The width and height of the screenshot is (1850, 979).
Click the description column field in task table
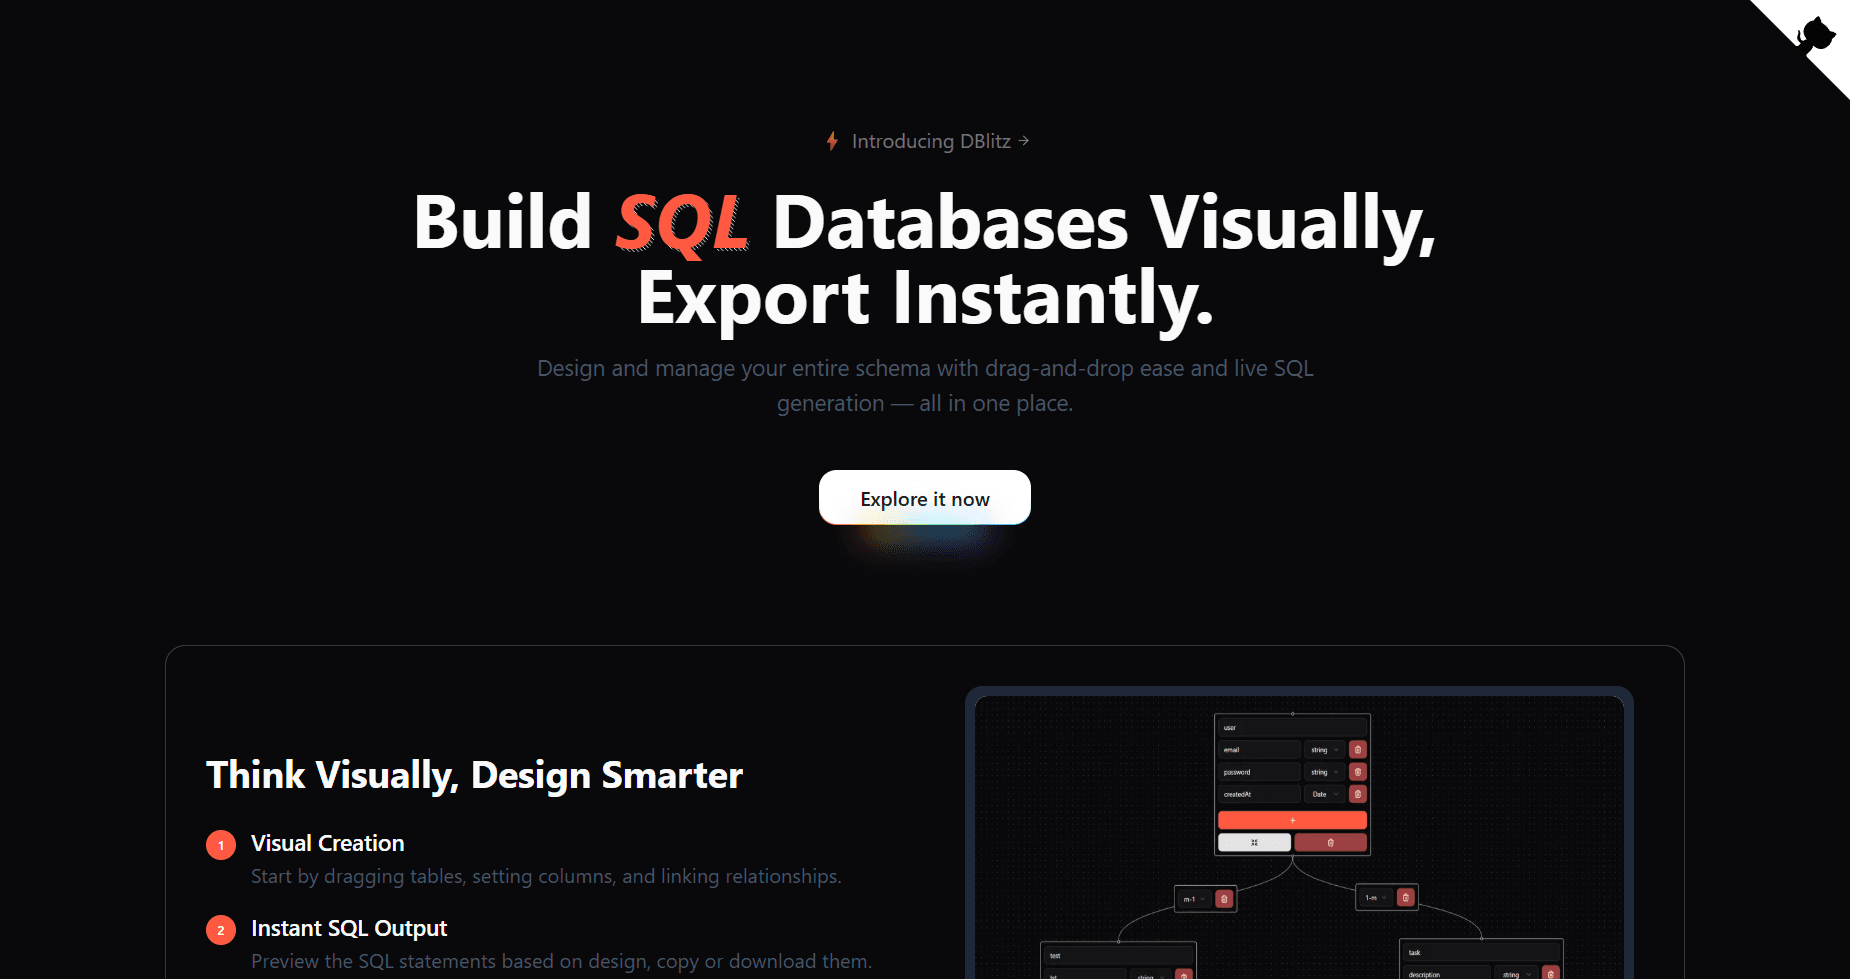1447,974
